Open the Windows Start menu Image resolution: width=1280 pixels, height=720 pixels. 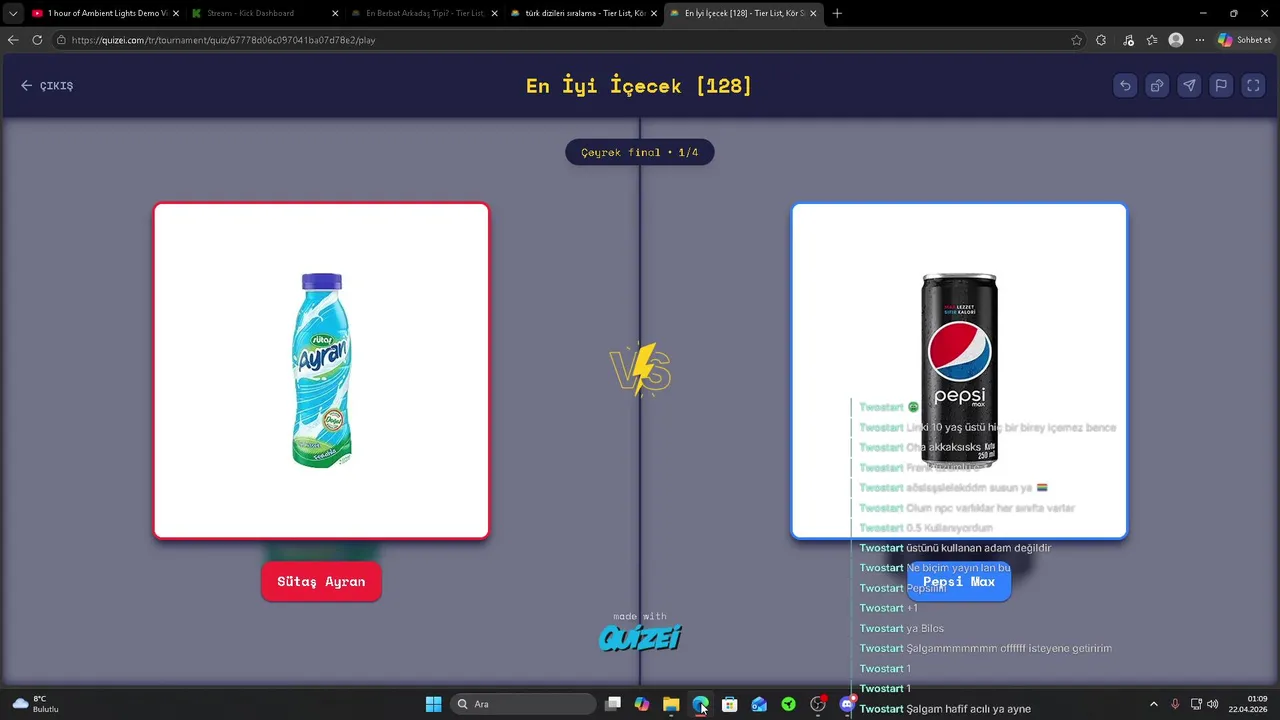433,704
